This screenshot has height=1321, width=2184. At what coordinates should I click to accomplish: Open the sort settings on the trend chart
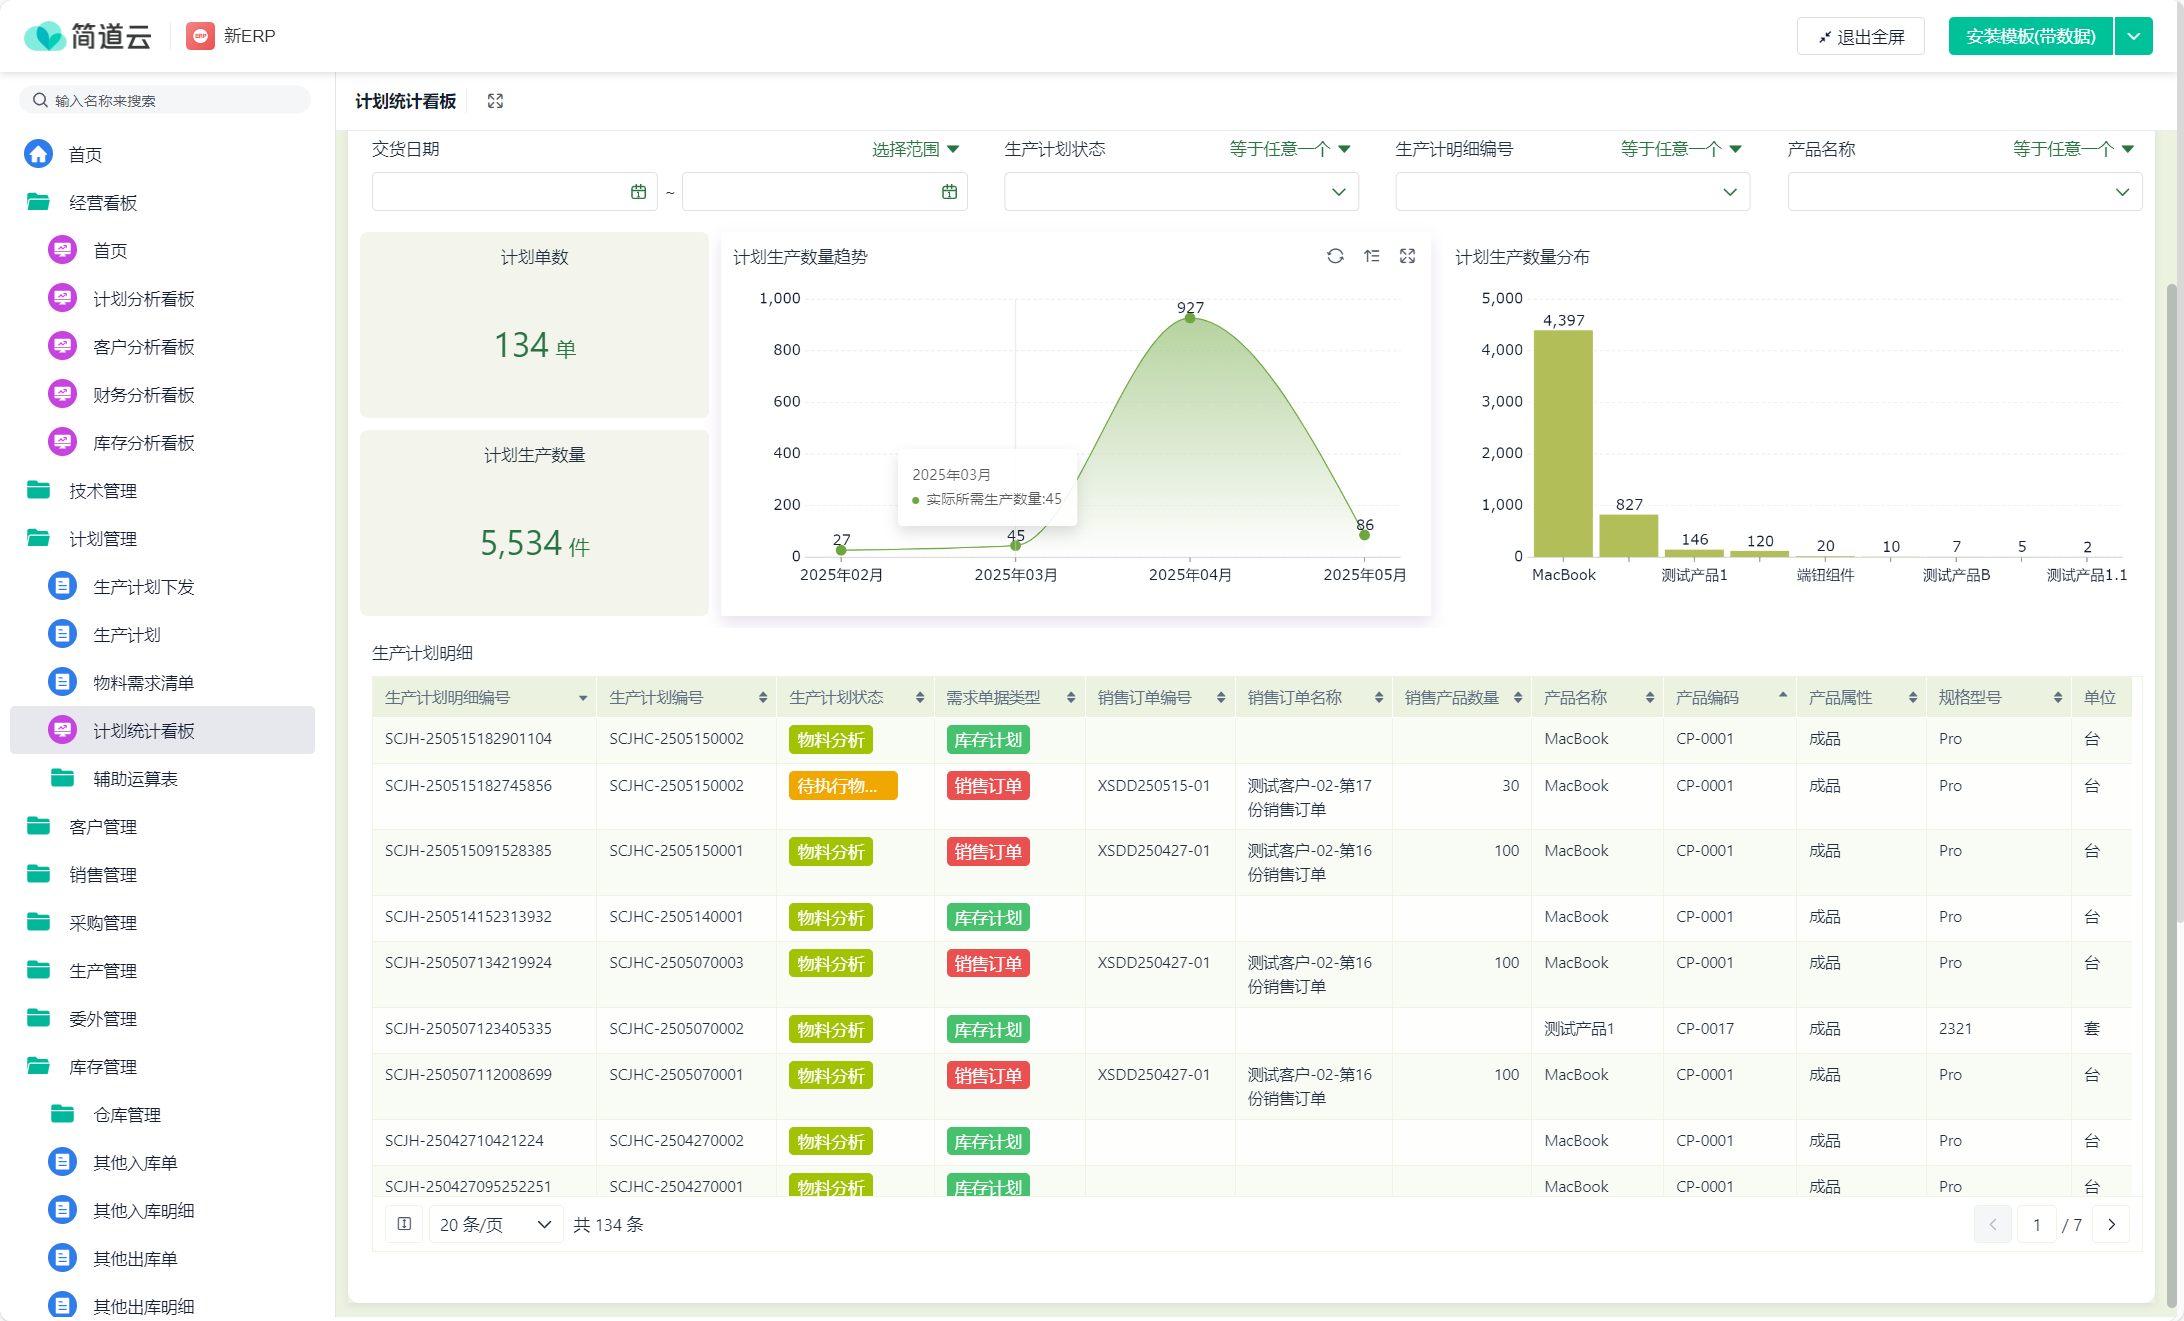pyautogui.click(x=1372, y=257)
